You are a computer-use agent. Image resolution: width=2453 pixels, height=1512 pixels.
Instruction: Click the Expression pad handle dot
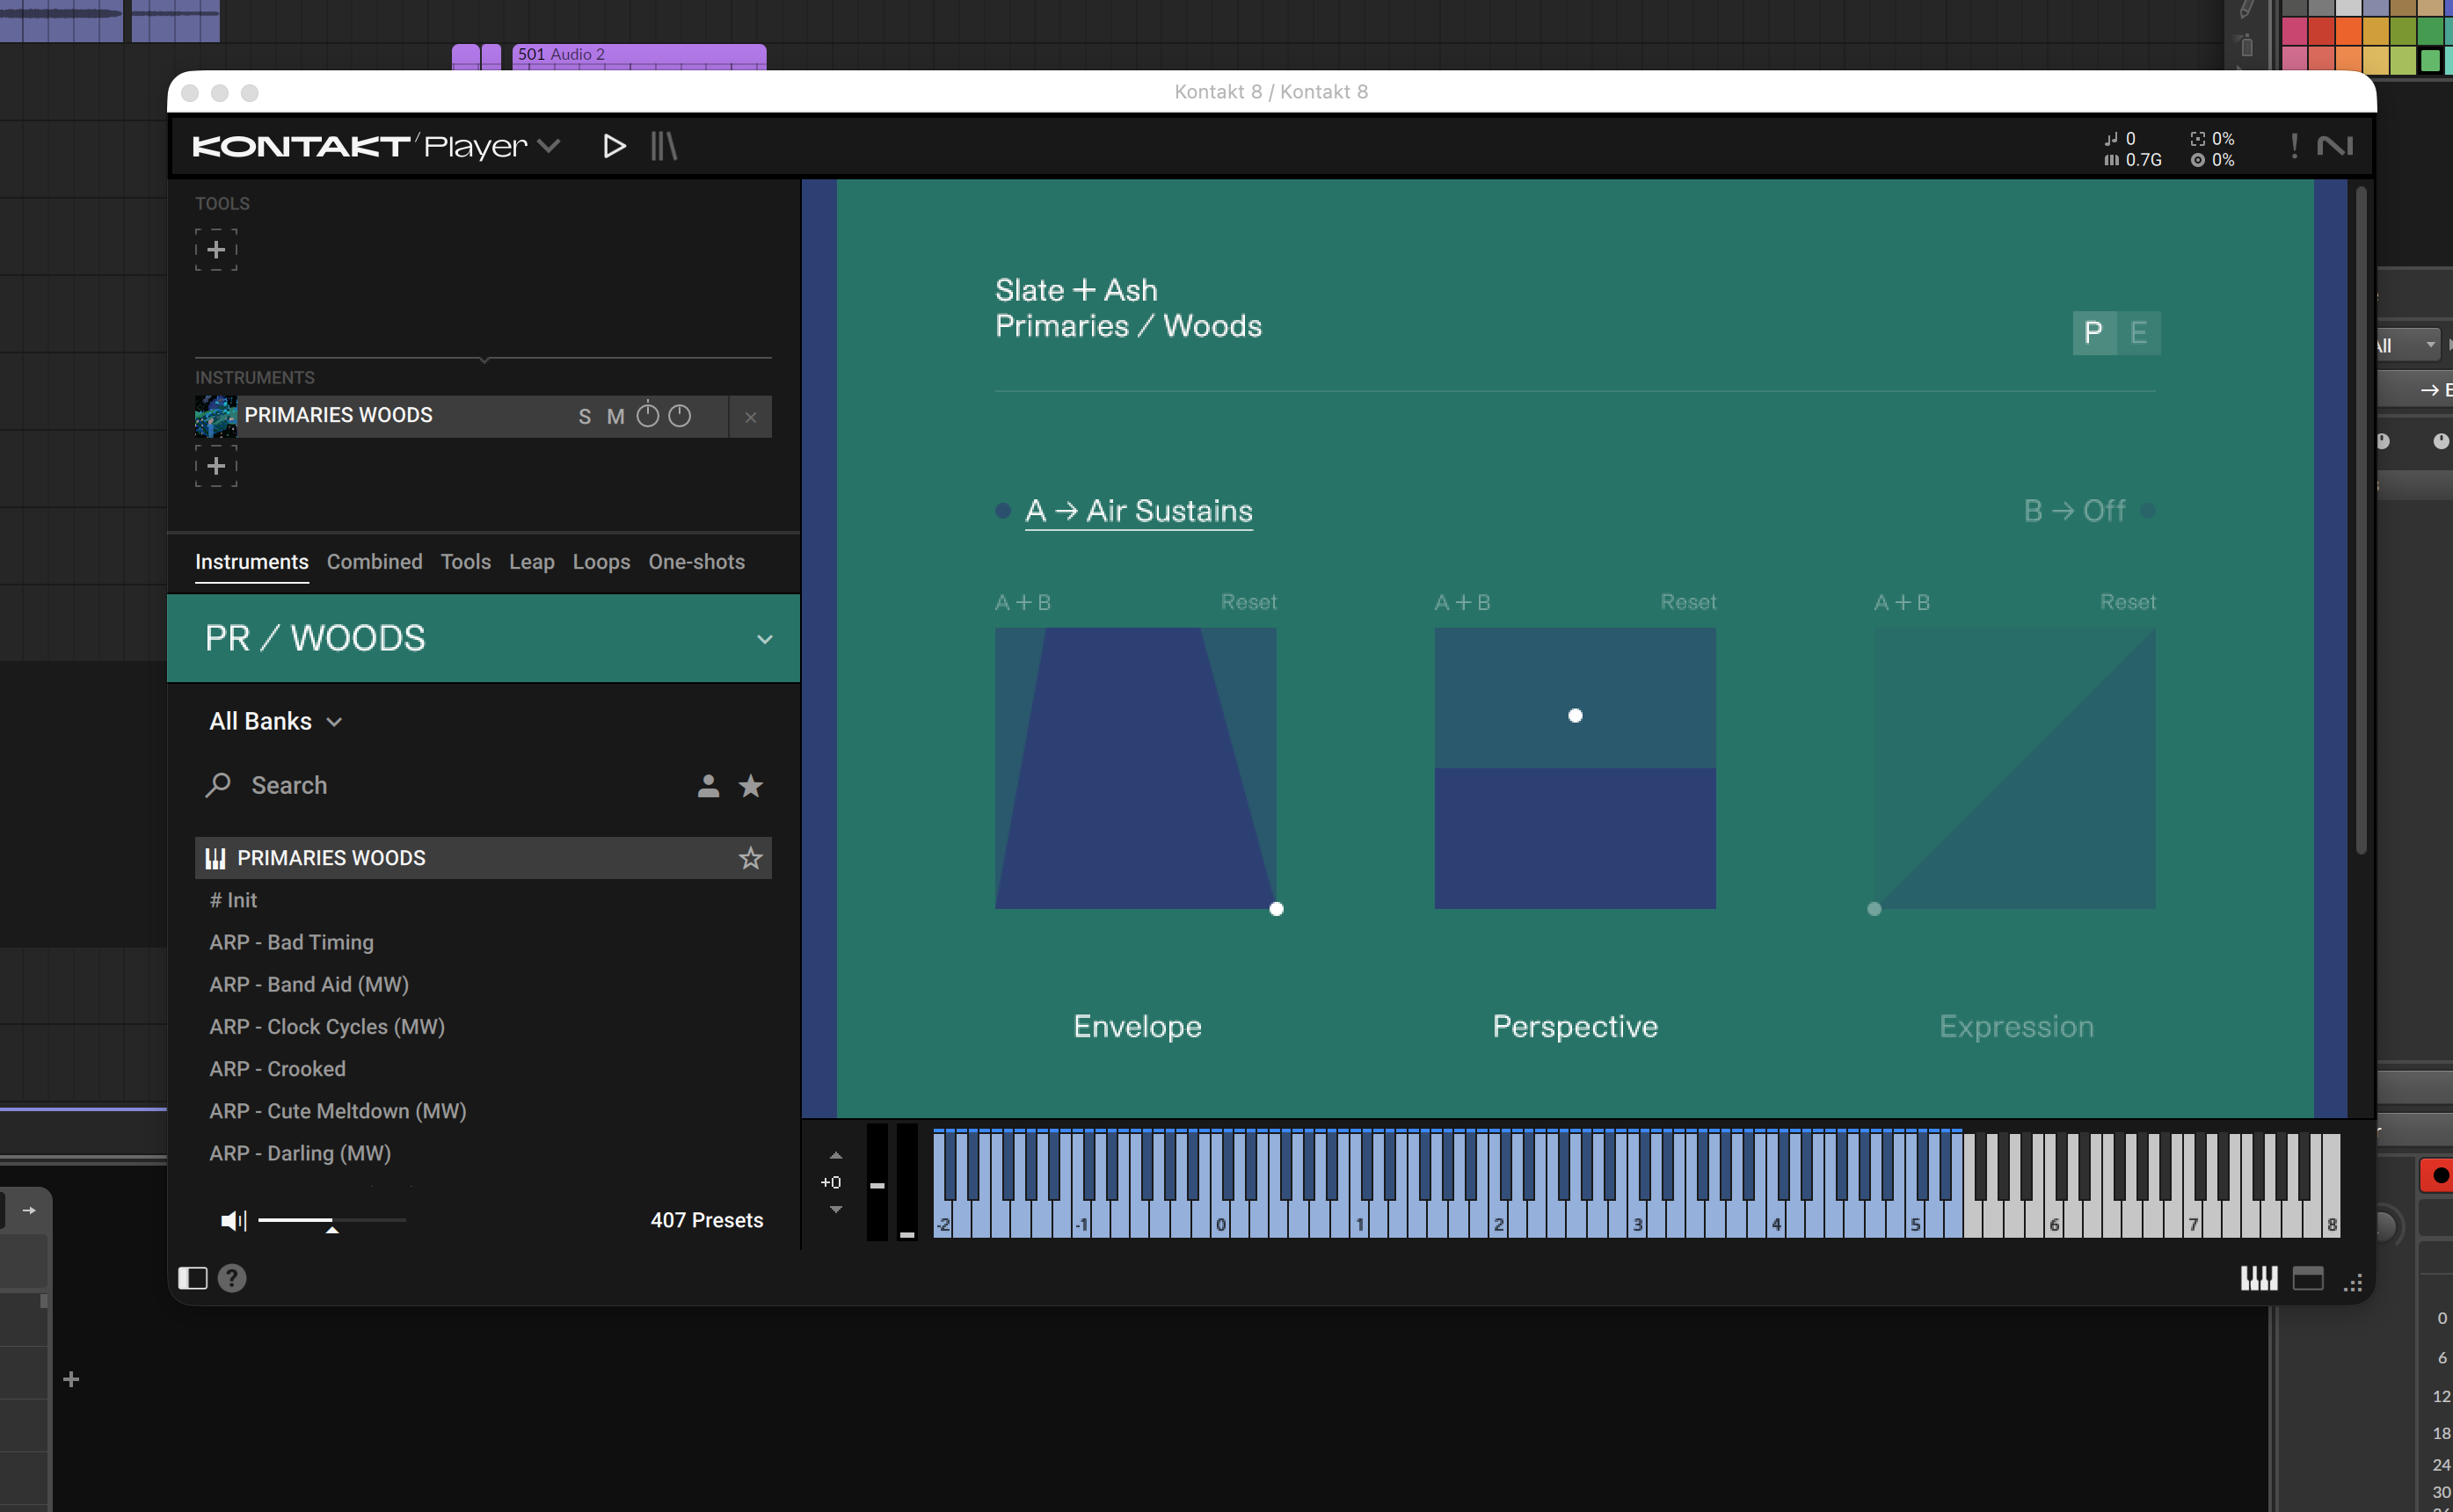1875,909
